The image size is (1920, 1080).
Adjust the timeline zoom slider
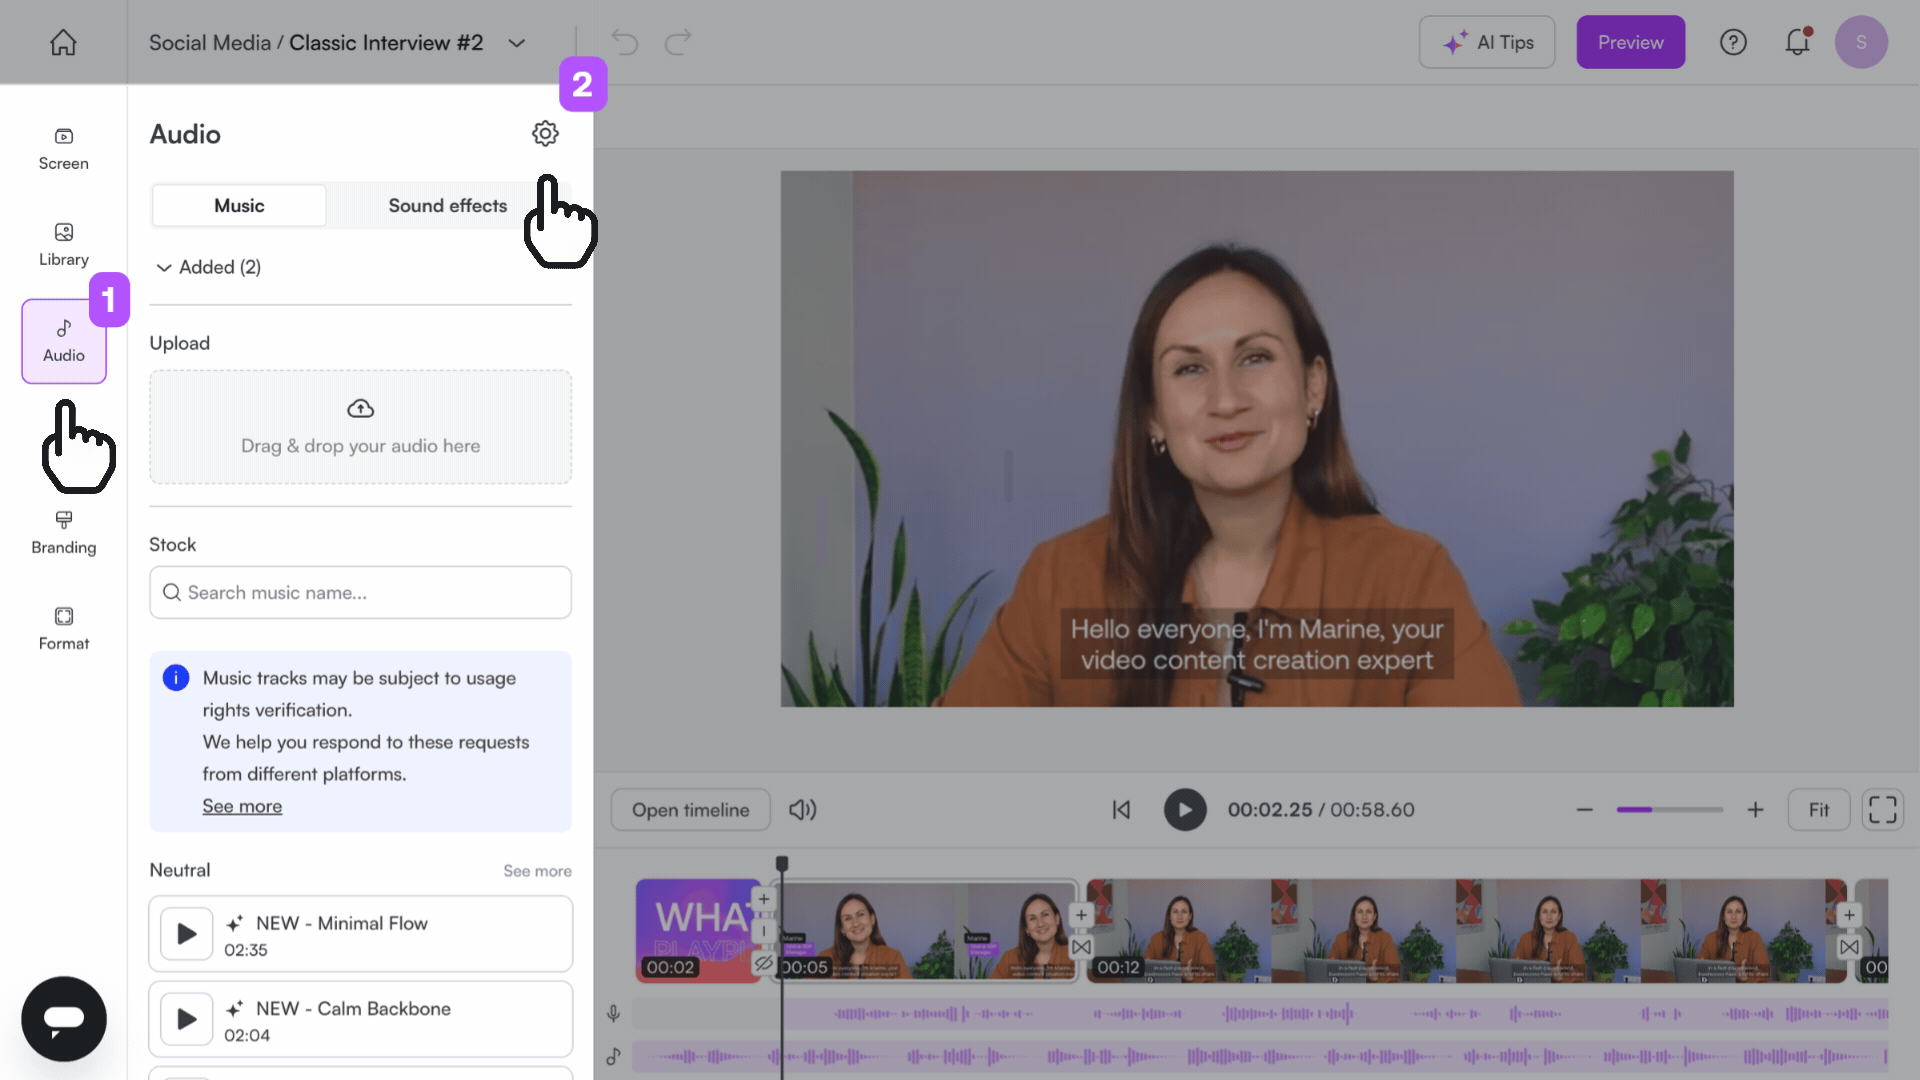coord(1669,810)
